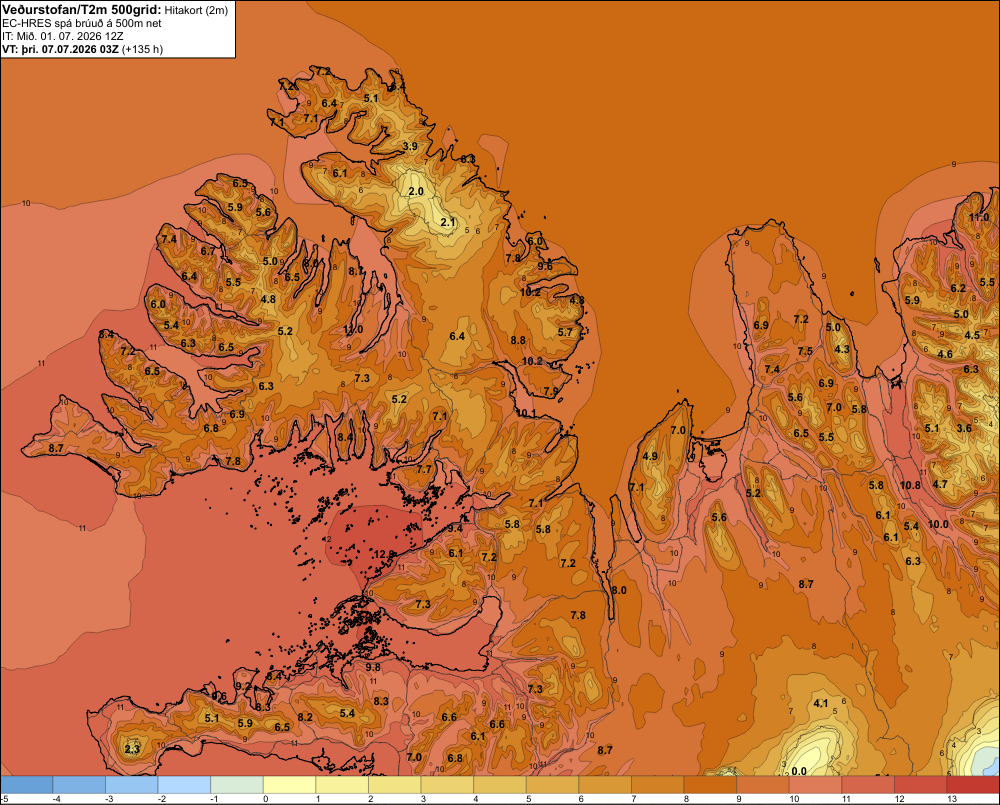This screenshot has width=1000, height=805.
Task: Click the '4.3' temperature value on the map
Action: point(842,349)
